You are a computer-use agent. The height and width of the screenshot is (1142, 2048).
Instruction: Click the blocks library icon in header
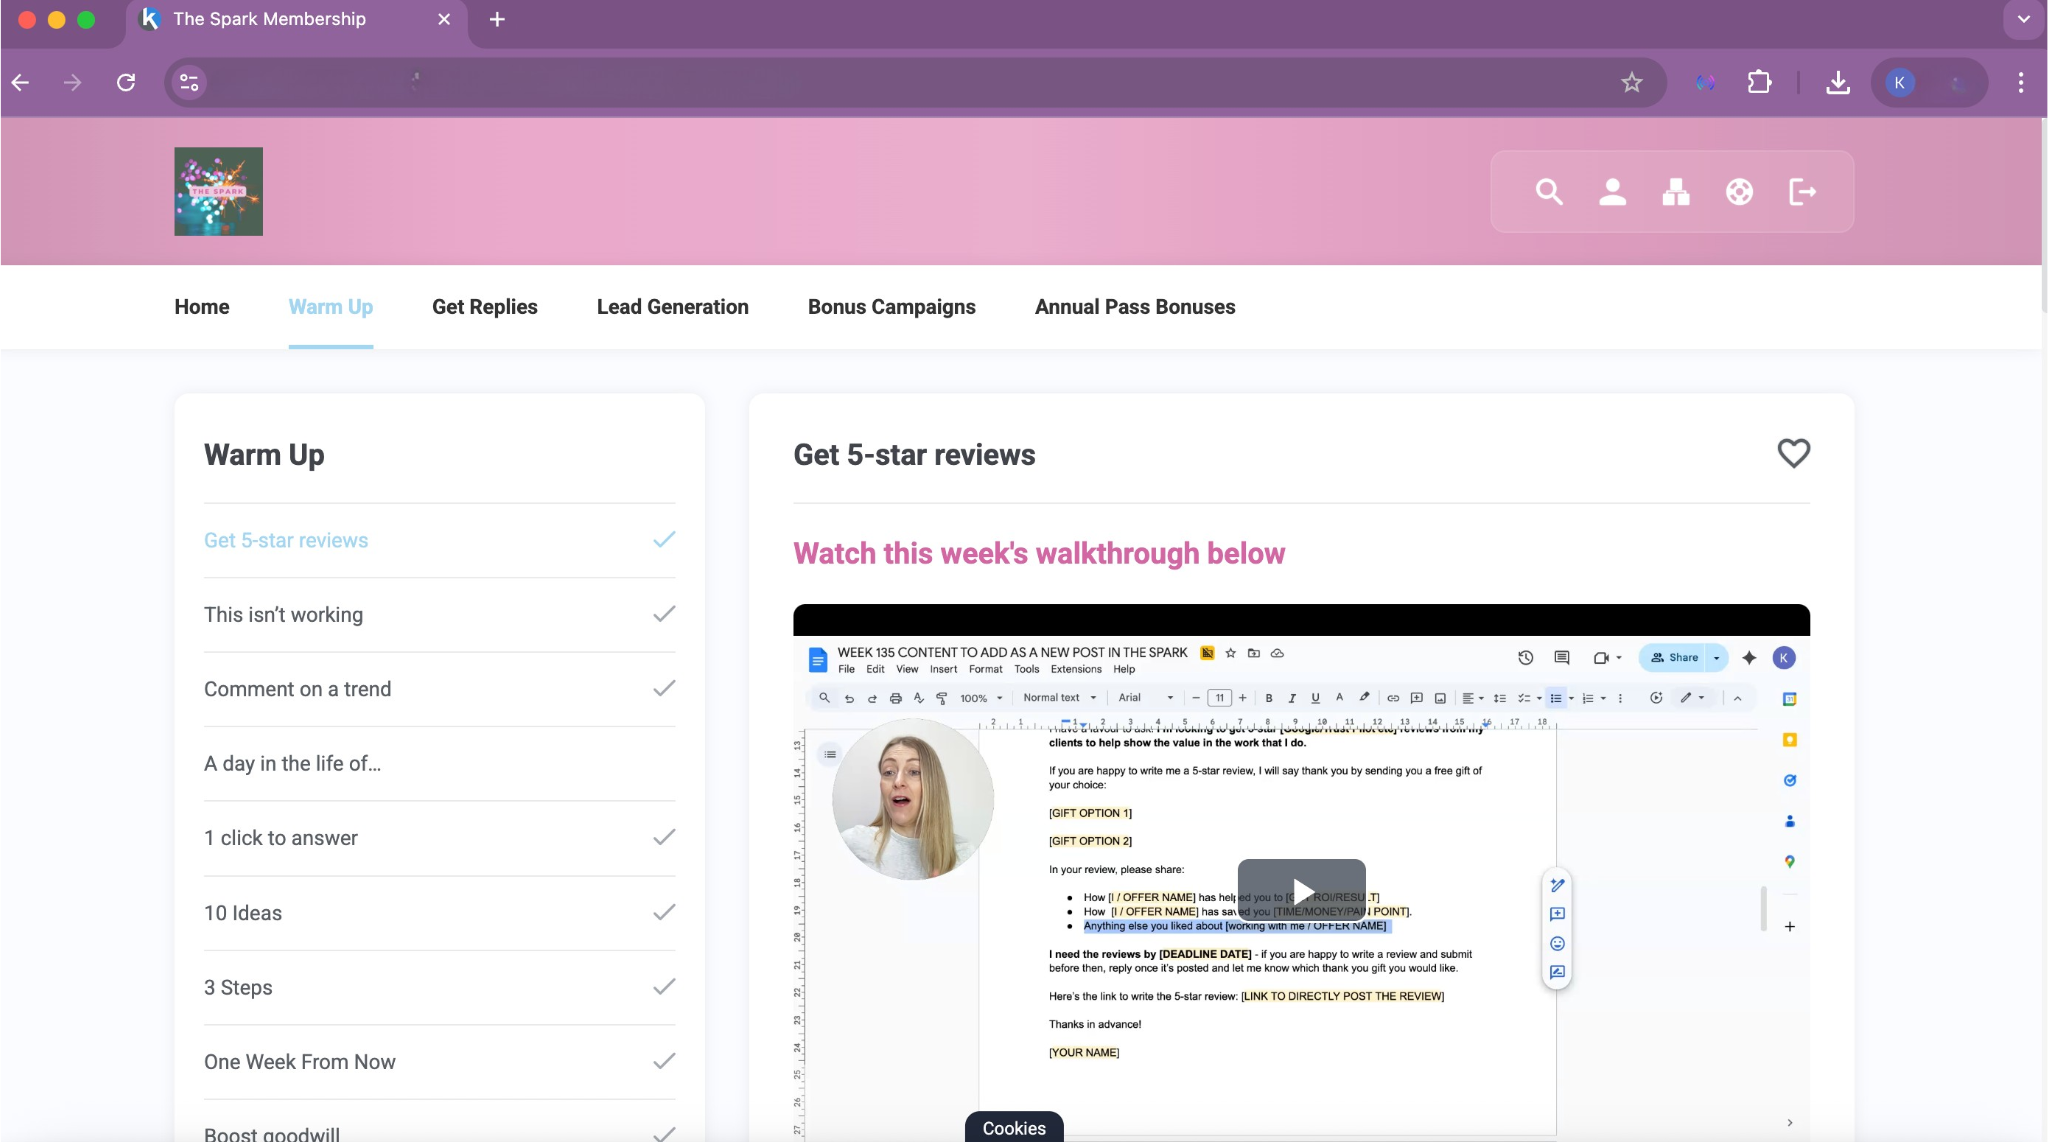click(1676, 192)
